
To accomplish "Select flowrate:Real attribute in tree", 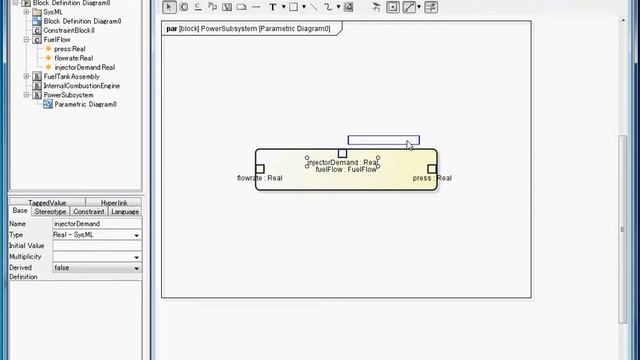I will [69, 58].
